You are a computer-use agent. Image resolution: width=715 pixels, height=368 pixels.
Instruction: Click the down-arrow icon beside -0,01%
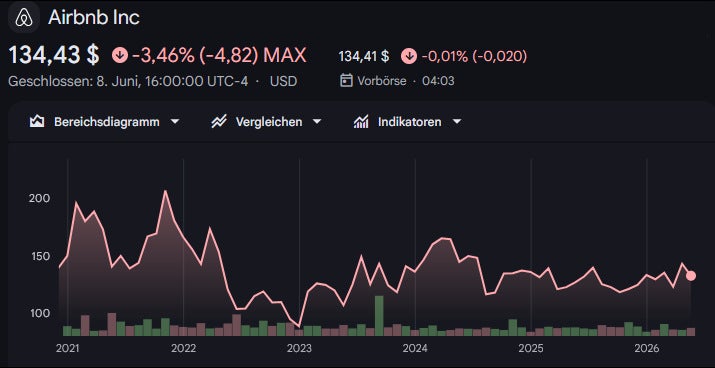(409, 57)
